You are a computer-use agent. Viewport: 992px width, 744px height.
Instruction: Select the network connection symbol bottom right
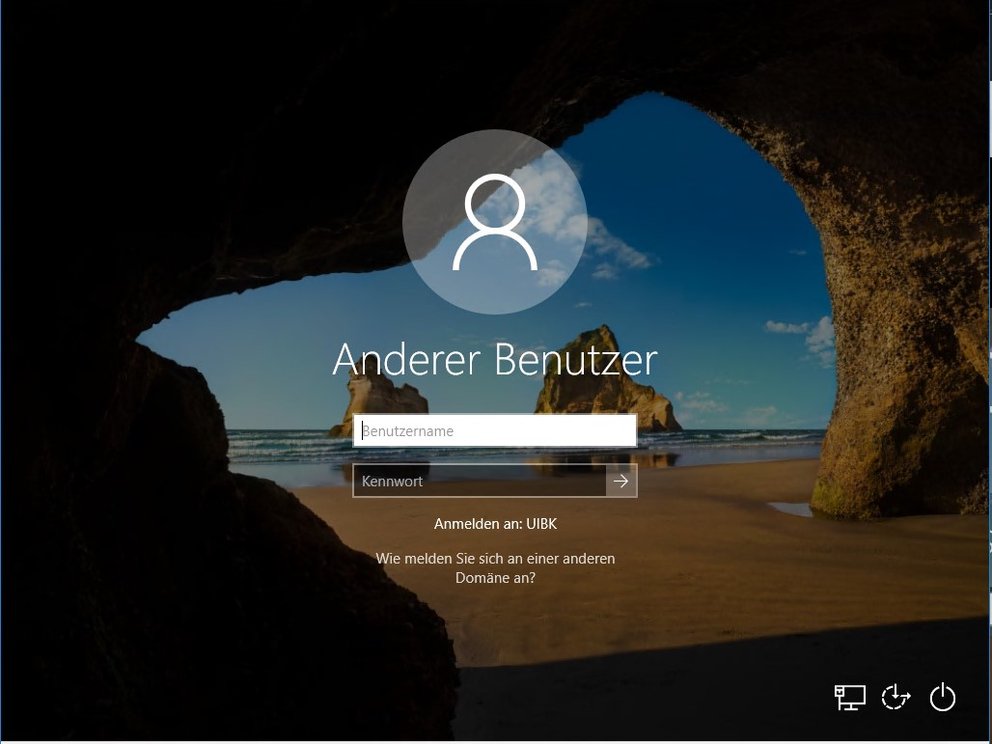tap(849, 697)
